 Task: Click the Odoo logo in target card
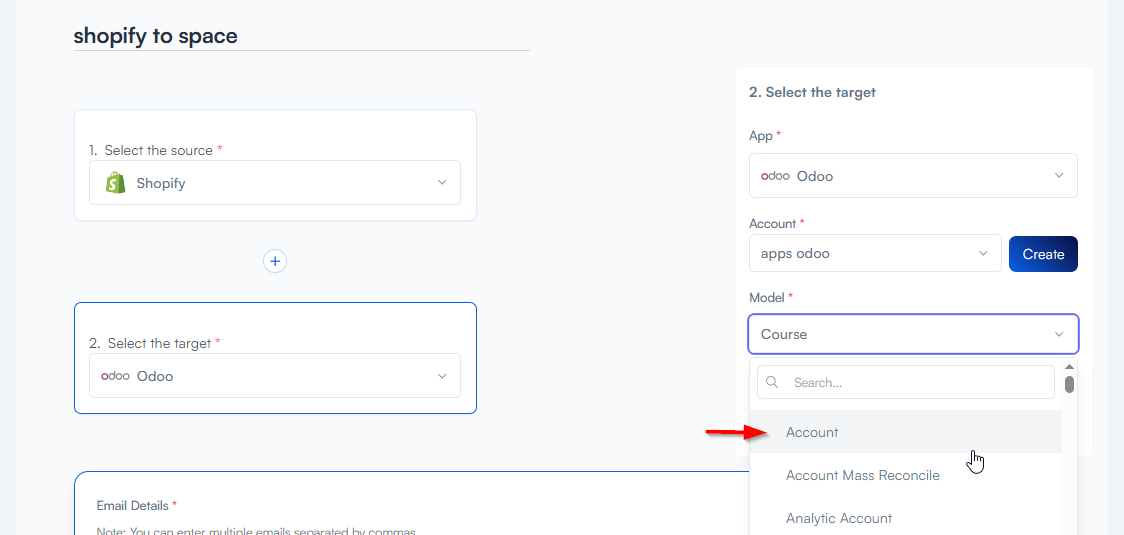(116, 376)
